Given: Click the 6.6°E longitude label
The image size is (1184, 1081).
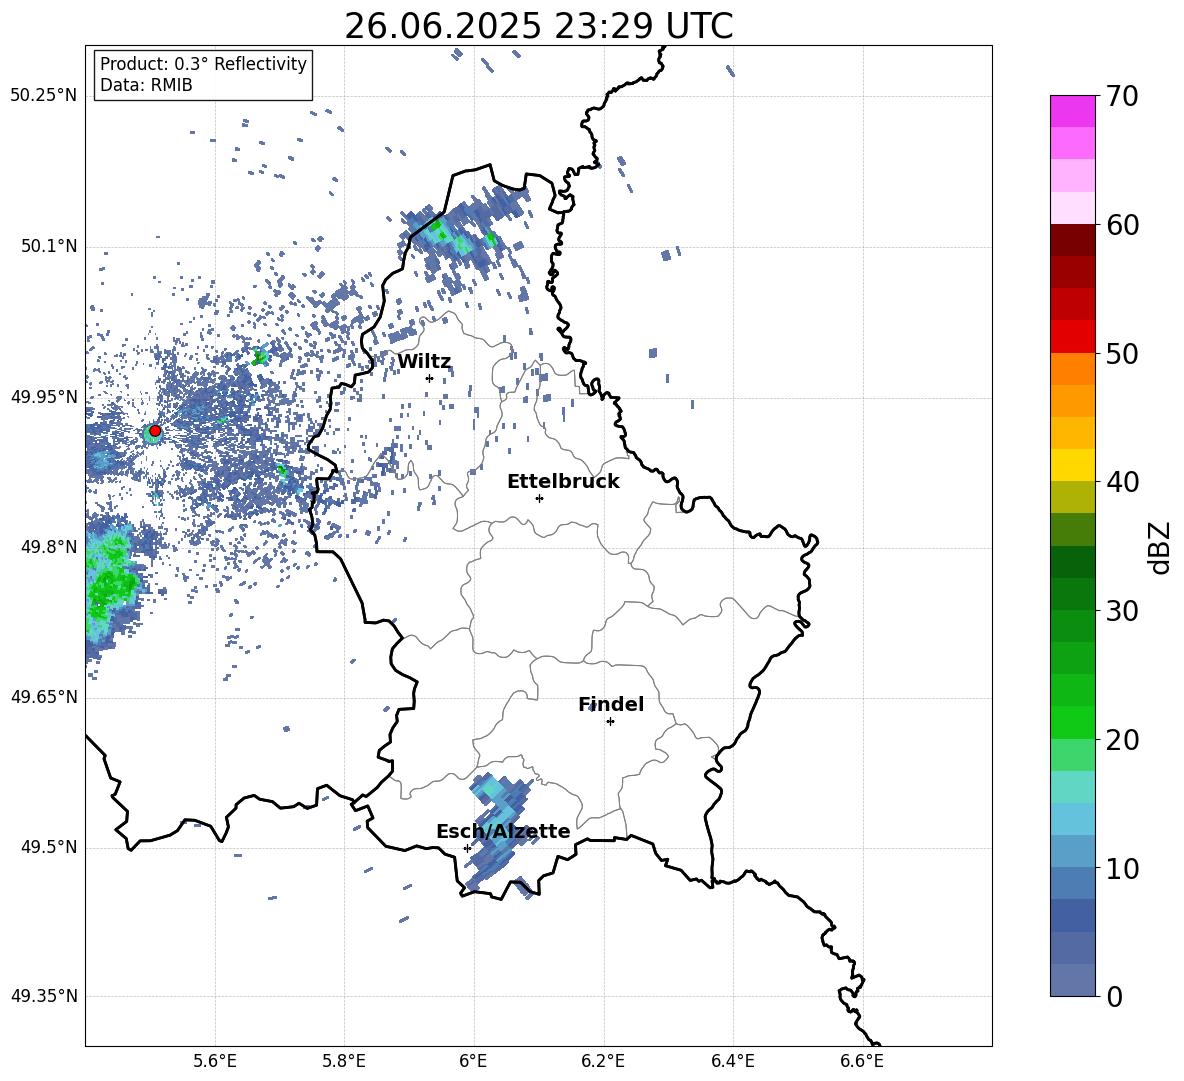Looking at the screenshot, I should click(862, 1061).
